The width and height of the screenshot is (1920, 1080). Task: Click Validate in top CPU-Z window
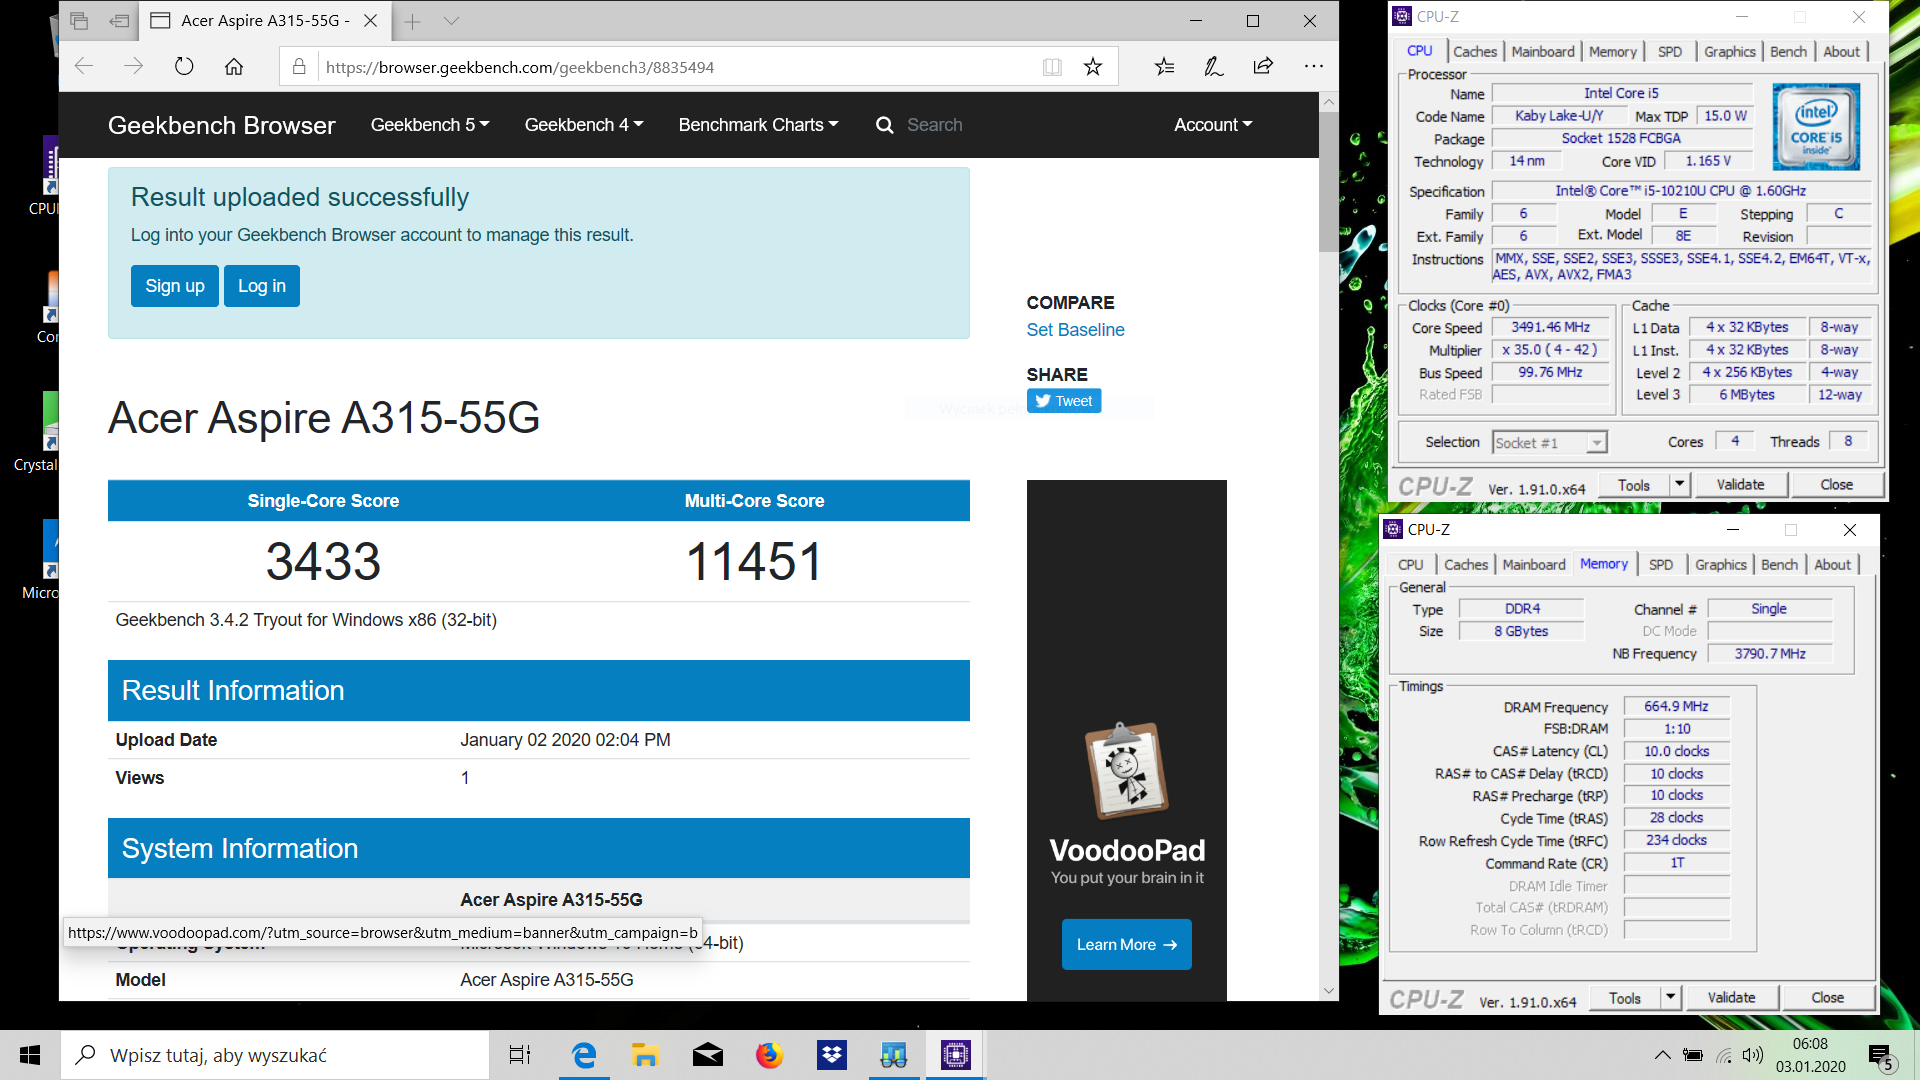1740,485
